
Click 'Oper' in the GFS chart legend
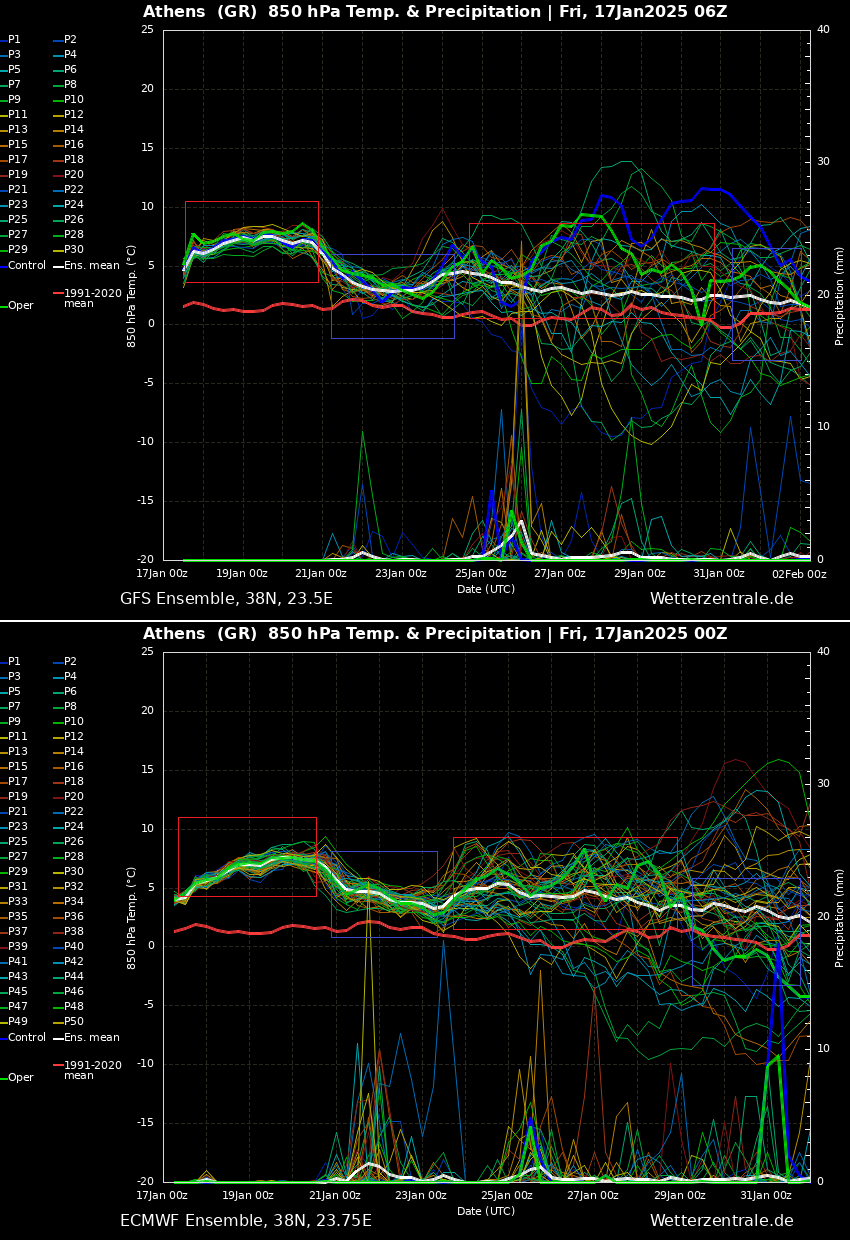[17, 305]
